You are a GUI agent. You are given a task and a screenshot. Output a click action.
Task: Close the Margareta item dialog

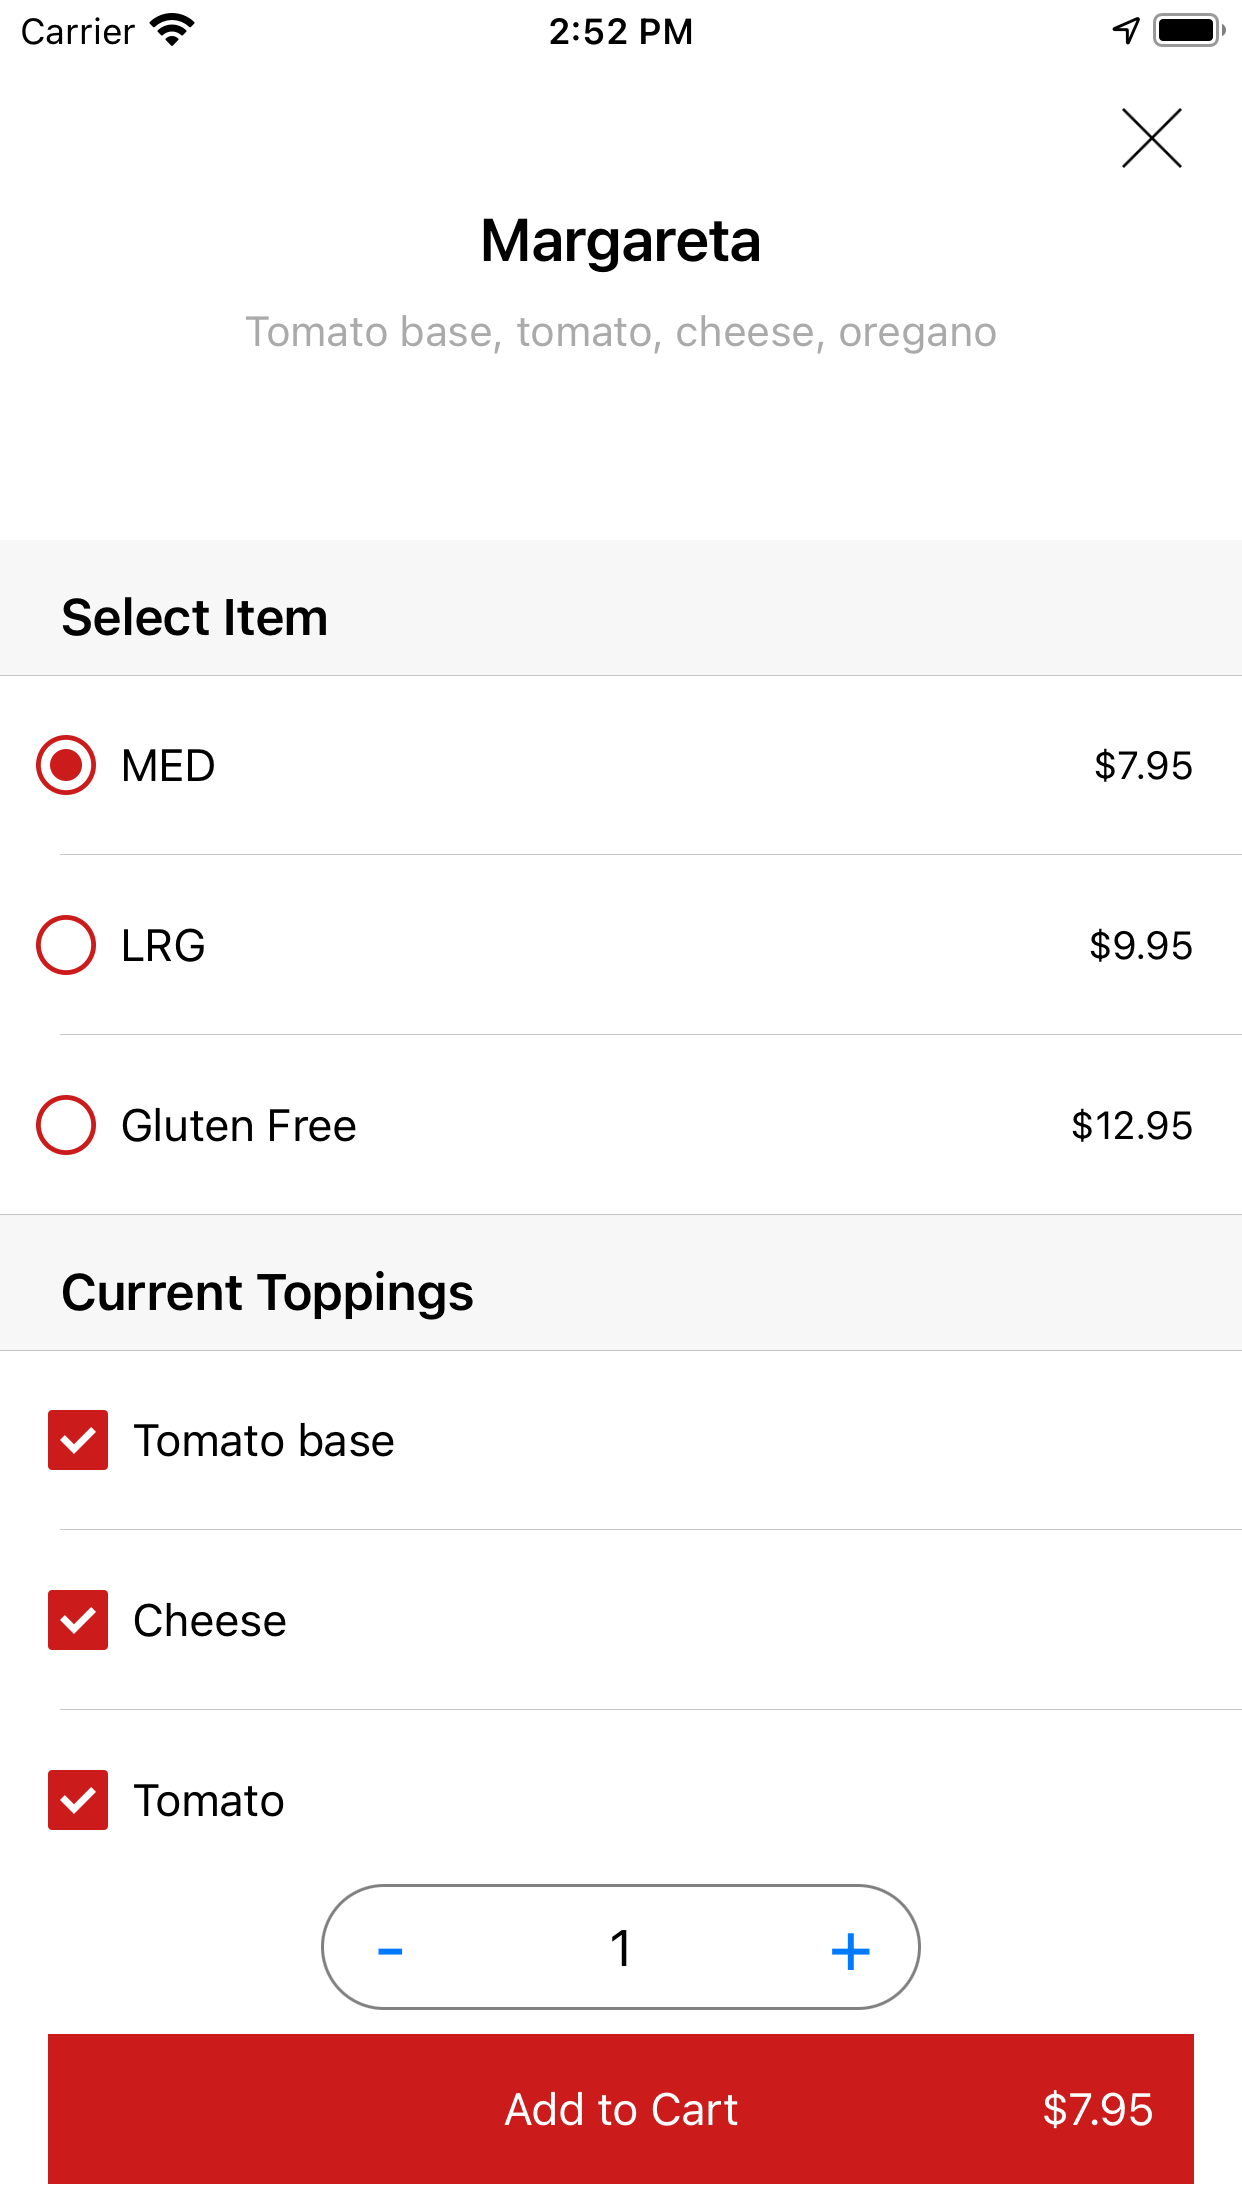pos(1151,138)
